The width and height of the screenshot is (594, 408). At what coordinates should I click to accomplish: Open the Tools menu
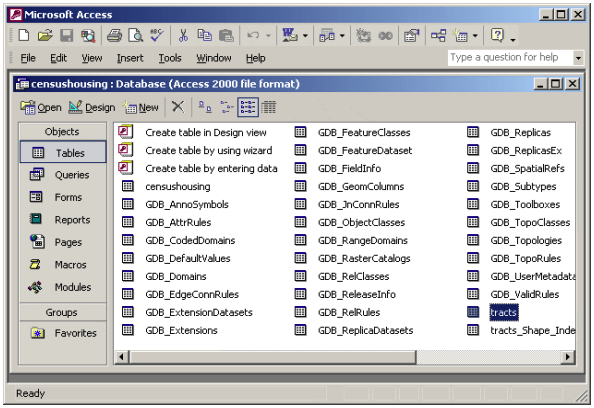[x=170, y=58]
